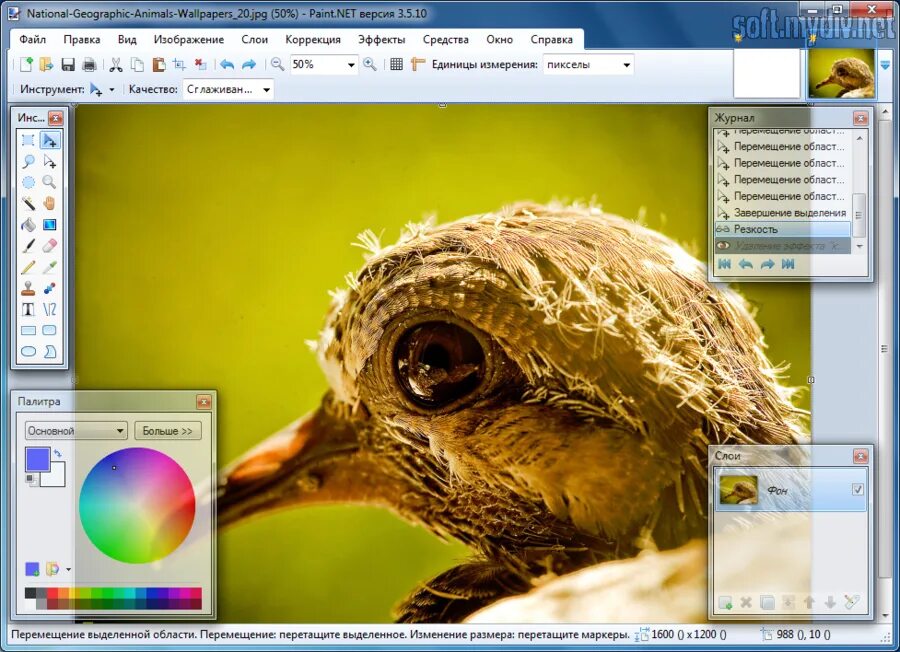
Task: Click the blue primary color swatch
Action: (x=37, y=460)
